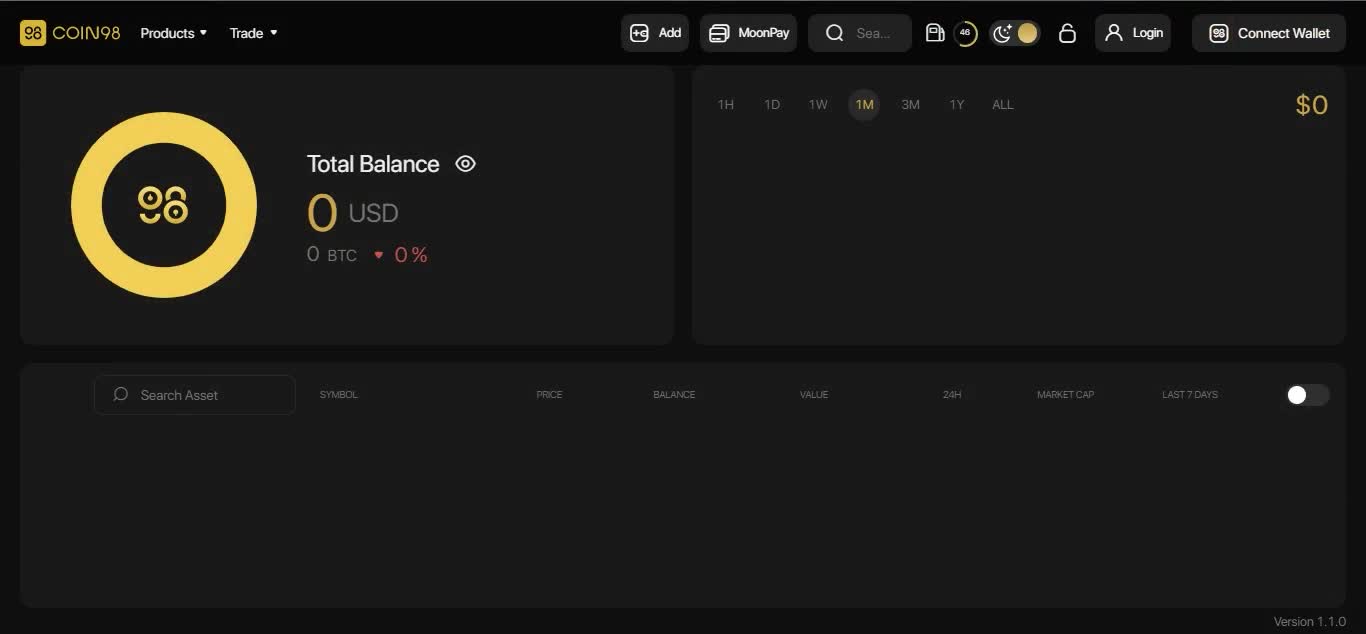Toggle the switch beside Last 7 Days

pyautogui.click(x=1307, y=395)
